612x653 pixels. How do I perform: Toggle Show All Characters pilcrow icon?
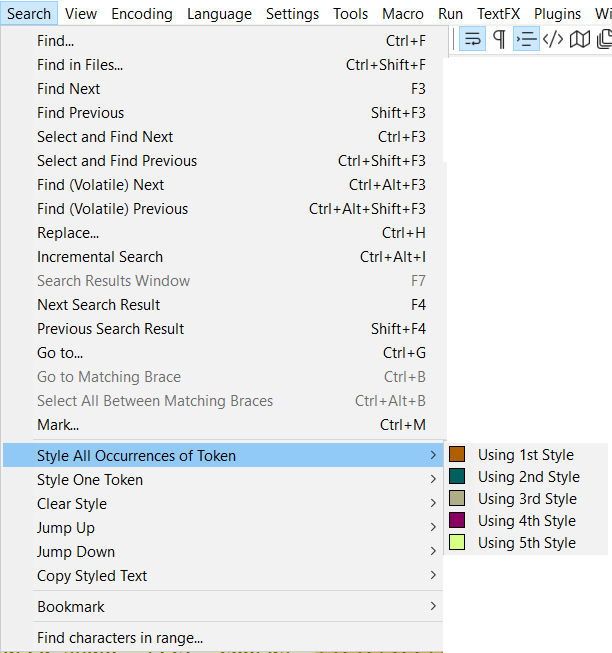499,39
